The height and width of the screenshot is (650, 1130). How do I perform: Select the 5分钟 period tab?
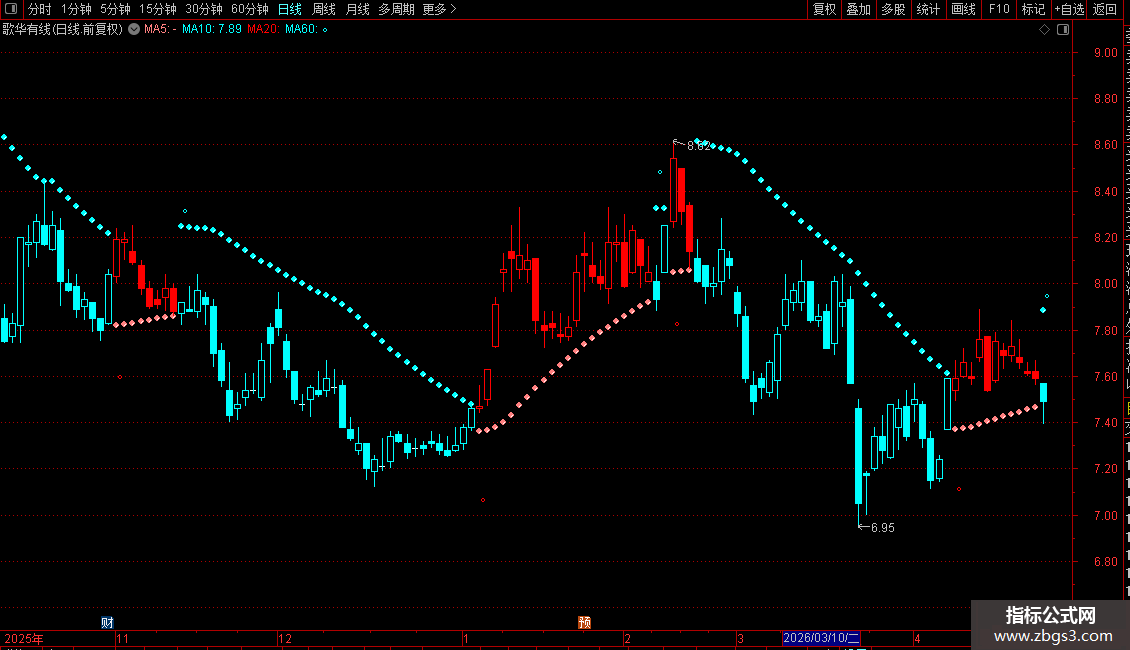tap(115, 9)
